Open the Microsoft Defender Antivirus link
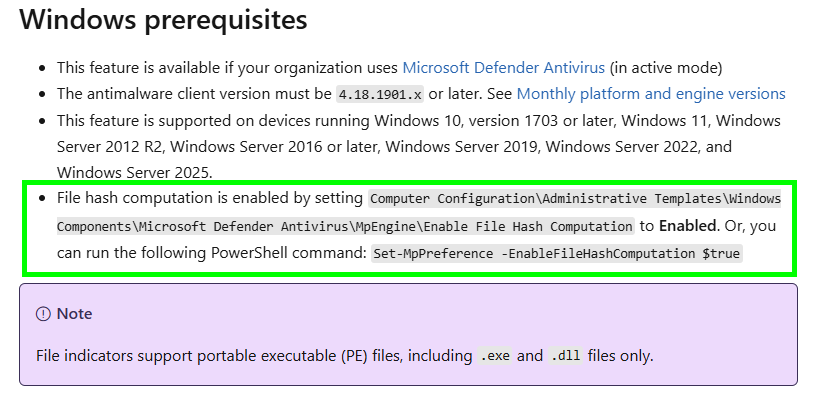Image resolution: width=816 pixels, height=402 pixels. coord(503,68)
